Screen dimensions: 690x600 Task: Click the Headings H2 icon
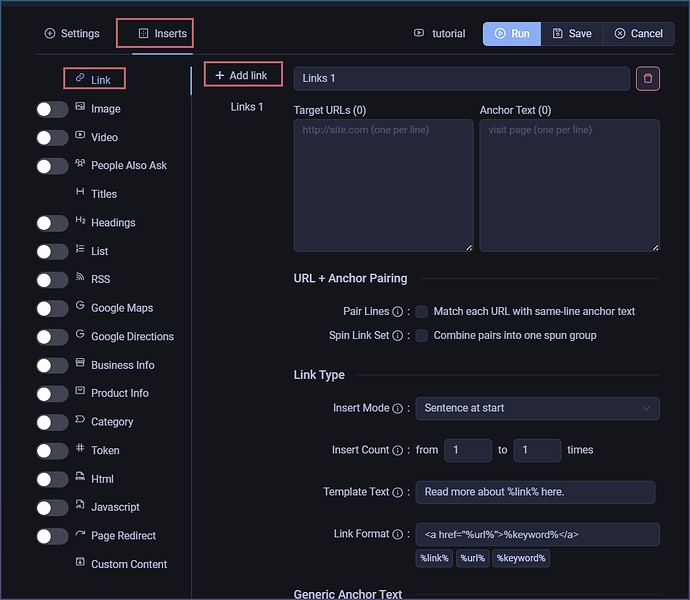tap(80, 220)
